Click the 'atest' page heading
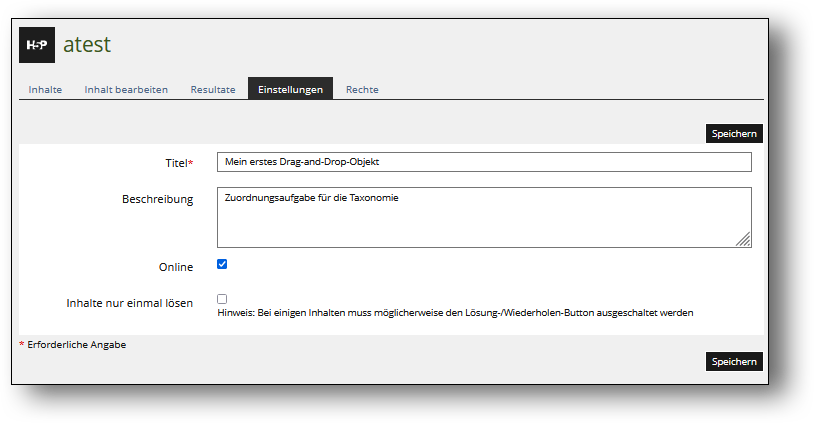The height and width of the screenshot is (423, 814). pos(87,45)
